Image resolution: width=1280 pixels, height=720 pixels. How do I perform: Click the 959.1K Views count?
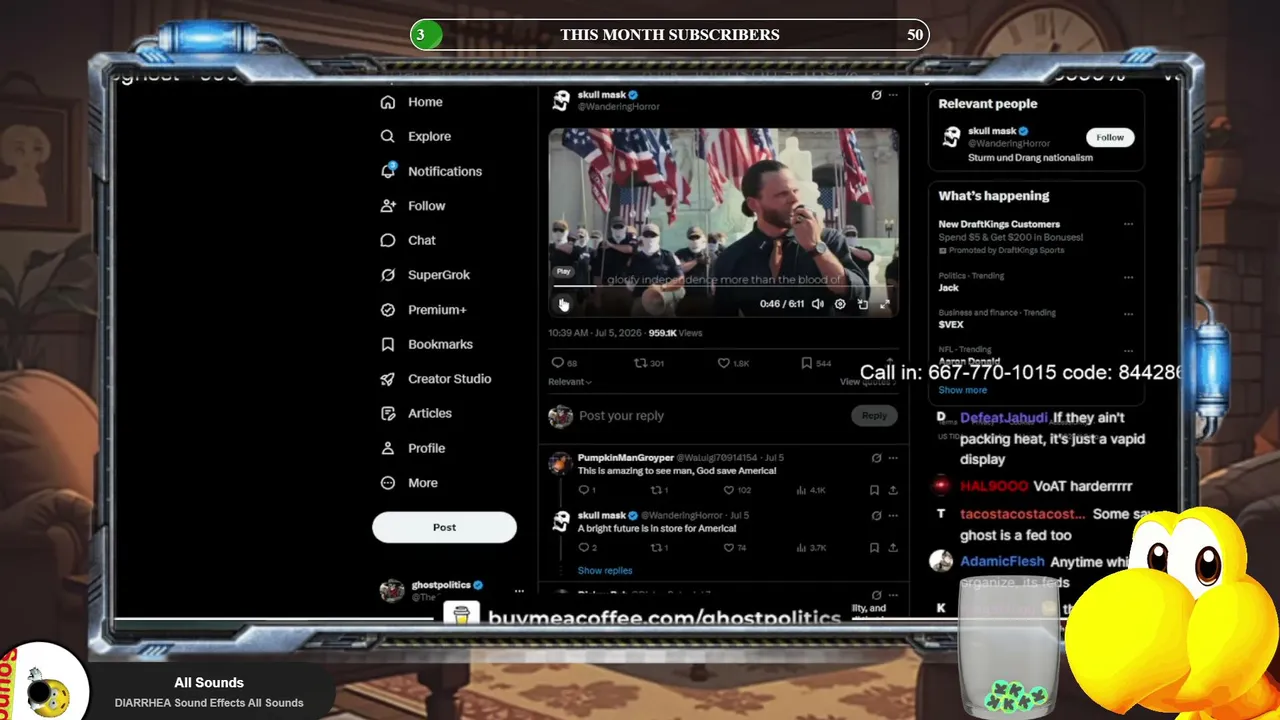click(x=675, y=333)
